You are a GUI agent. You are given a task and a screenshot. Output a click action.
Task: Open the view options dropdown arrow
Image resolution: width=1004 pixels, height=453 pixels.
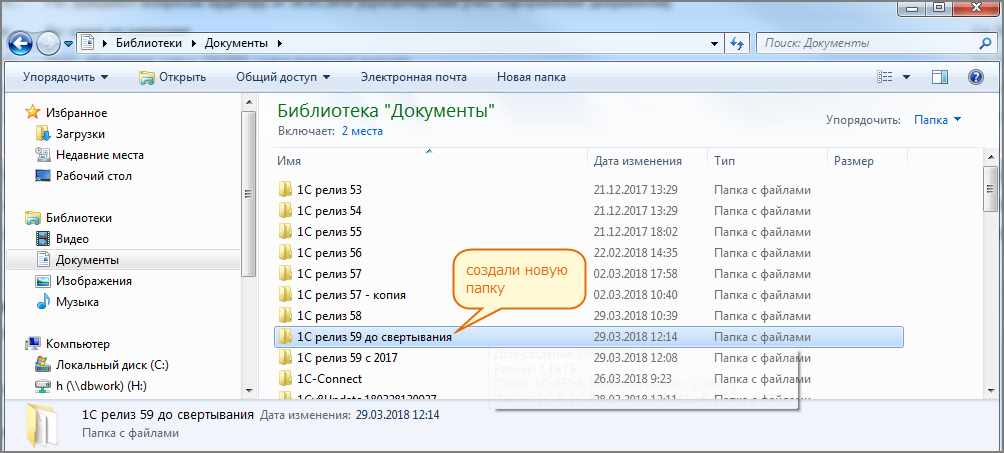point(907,77)
